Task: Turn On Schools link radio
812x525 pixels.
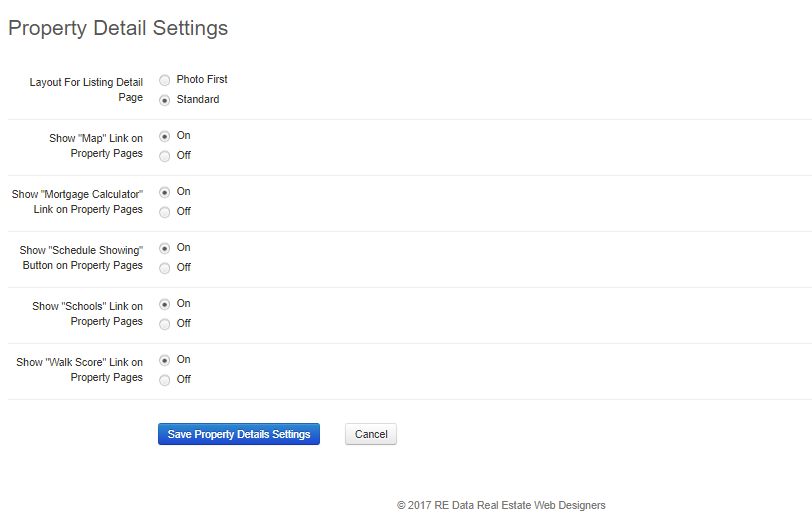Action: pyautogui.click(x=165, y=304)
